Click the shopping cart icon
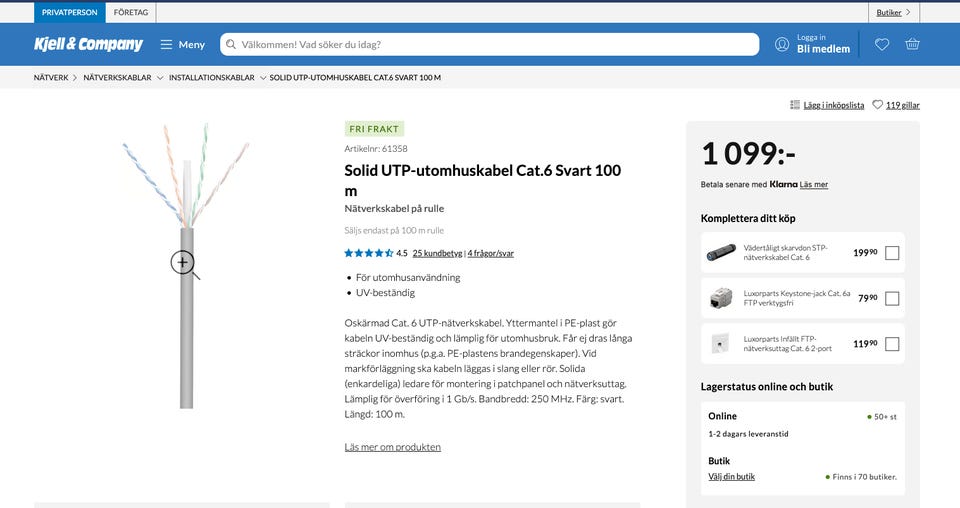This screenshot has width=960, height=508. coord(912,44)
